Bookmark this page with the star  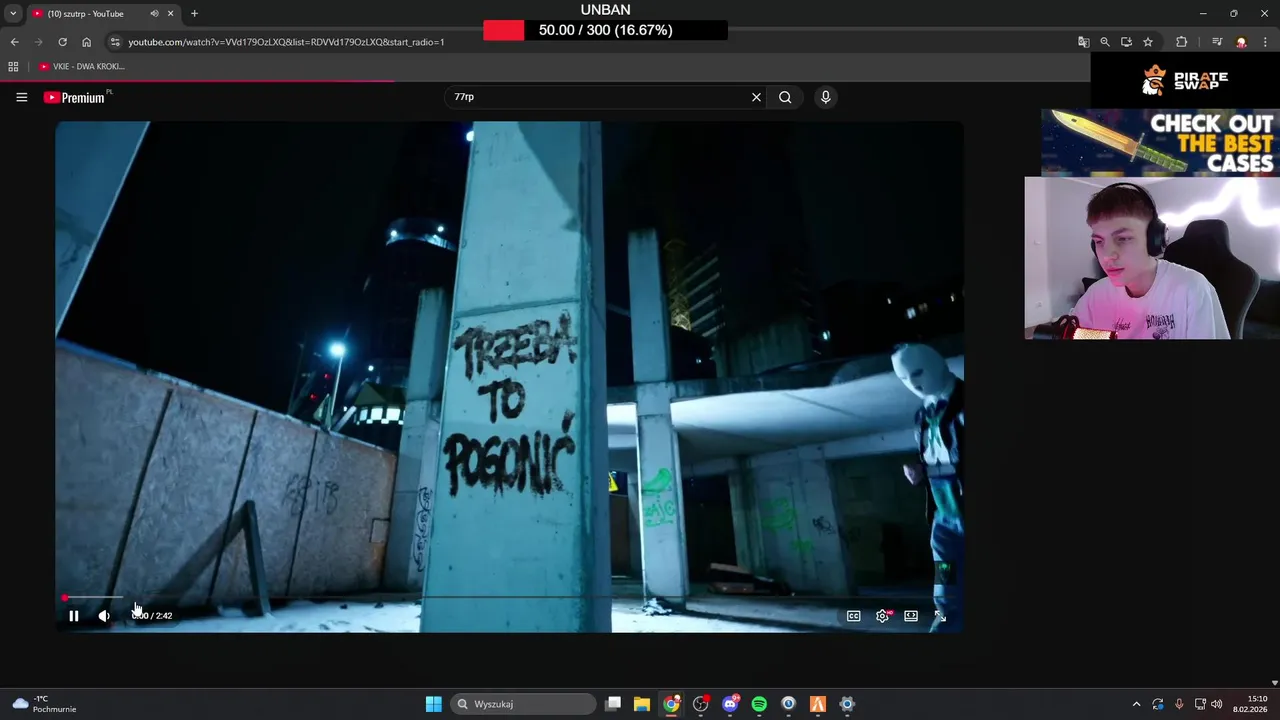coord(1148,42)
